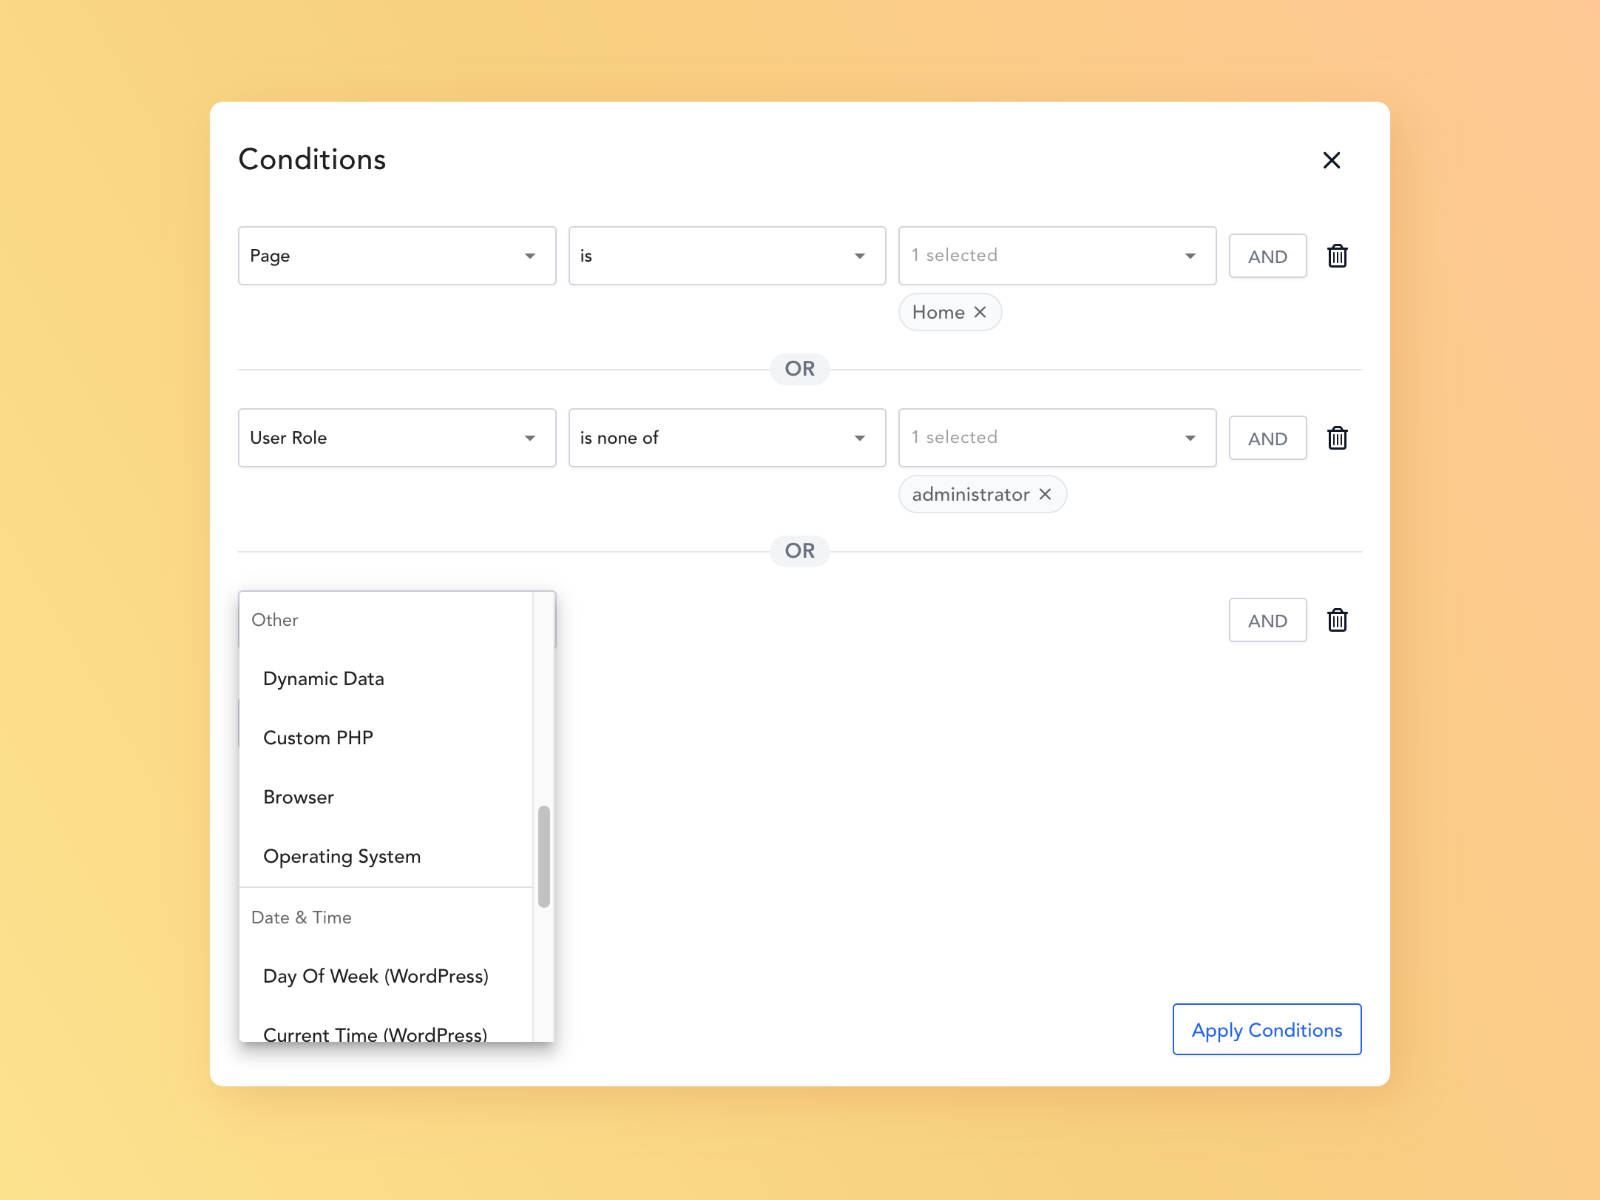Image resolution: width=1600 pixels, height=1200 pixels.
Task: Delete the third empty condition row
Action: pos(1337,620)
